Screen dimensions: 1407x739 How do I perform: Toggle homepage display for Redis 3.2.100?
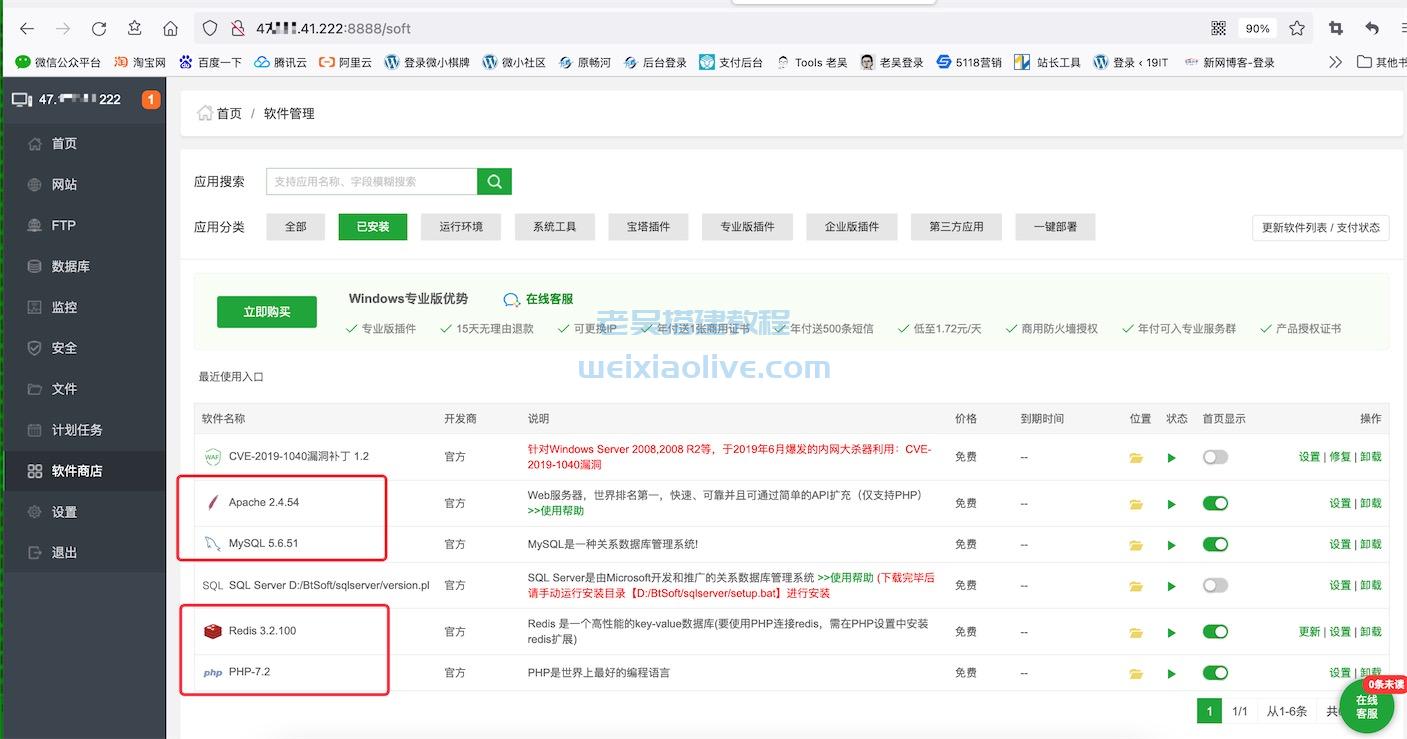[1215, 631]
